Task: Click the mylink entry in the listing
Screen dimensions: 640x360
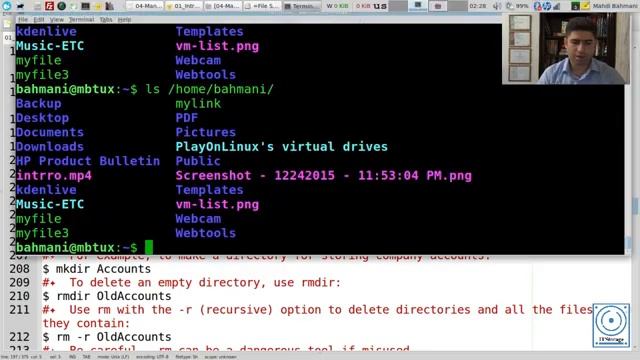Action: (198, 103)
